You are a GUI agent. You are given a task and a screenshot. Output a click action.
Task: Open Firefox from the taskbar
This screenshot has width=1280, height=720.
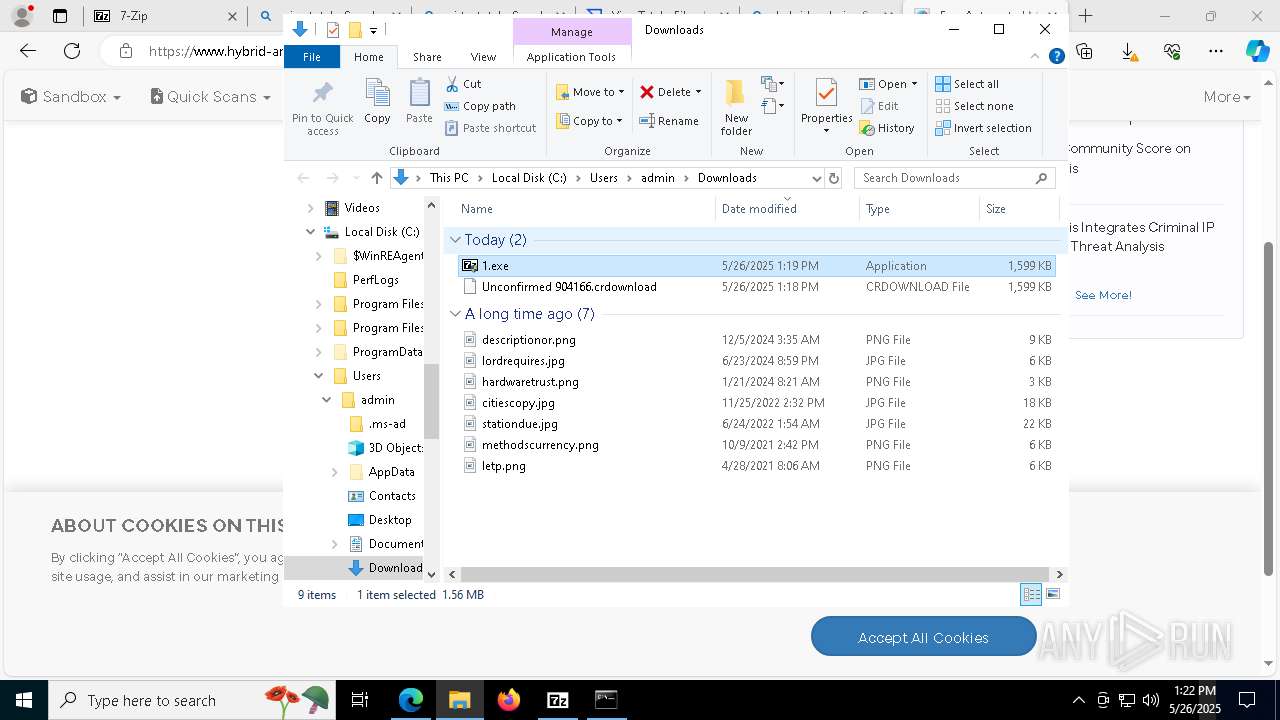pyautogui.click(x=509, y=700)
